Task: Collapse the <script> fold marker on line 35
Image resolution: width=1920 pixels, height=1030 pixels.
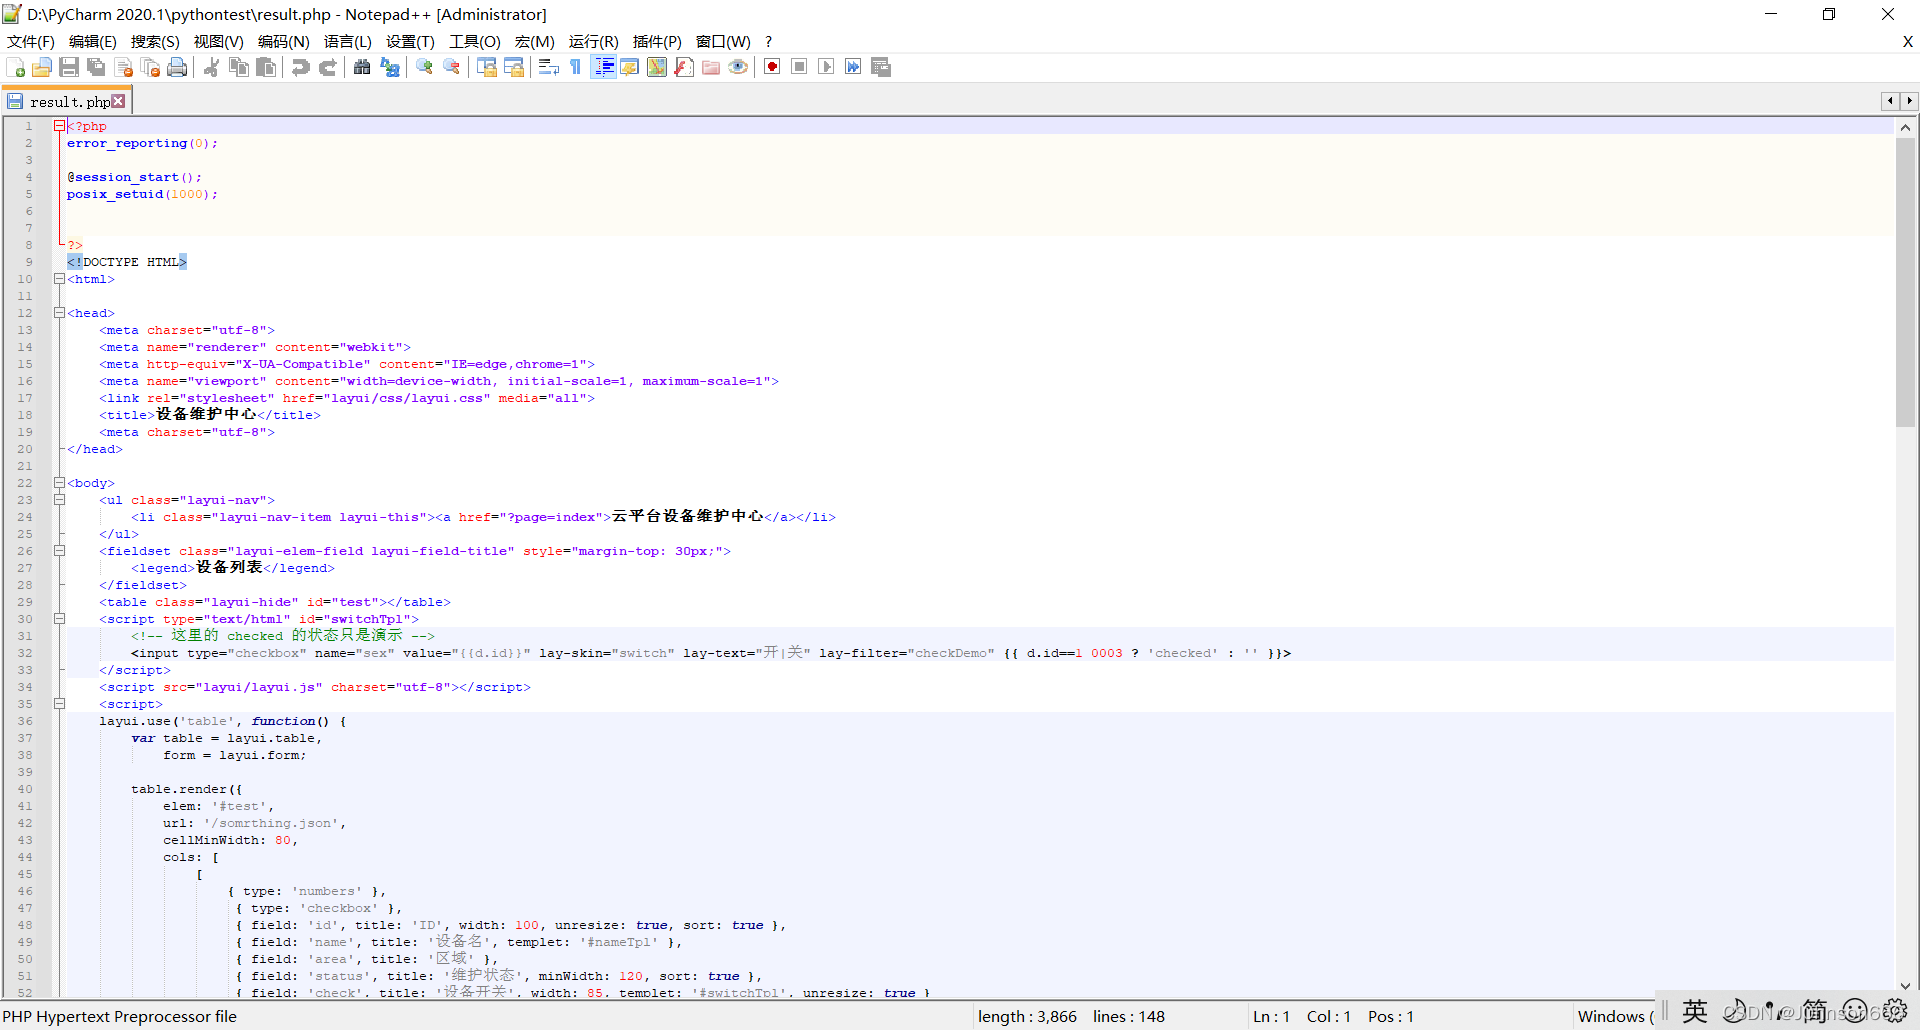Action: (59, 704)
